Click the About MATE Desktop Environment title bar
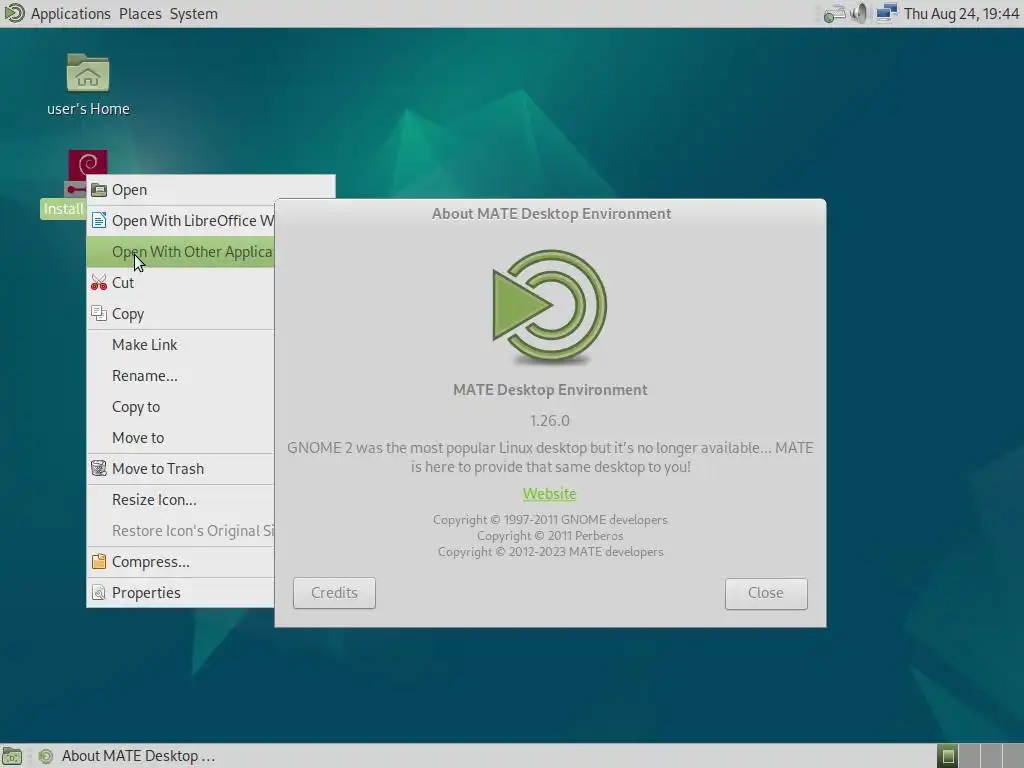Viewport: 1024px width, 768px height. point(551,214)
